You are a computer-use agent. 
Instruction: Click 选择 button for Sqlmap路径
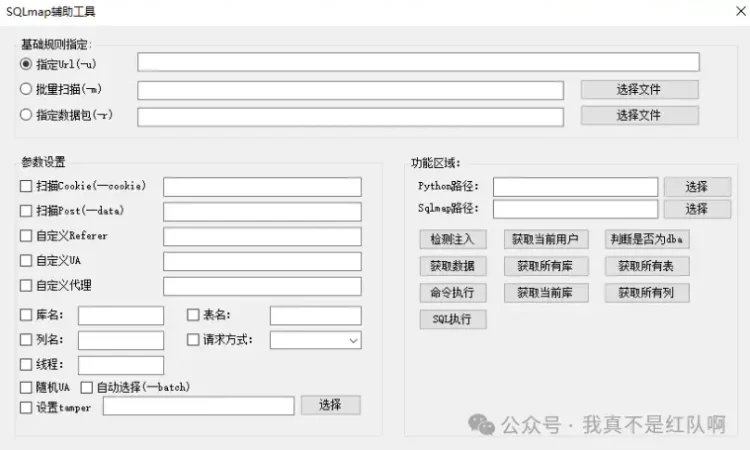[697, 209]
